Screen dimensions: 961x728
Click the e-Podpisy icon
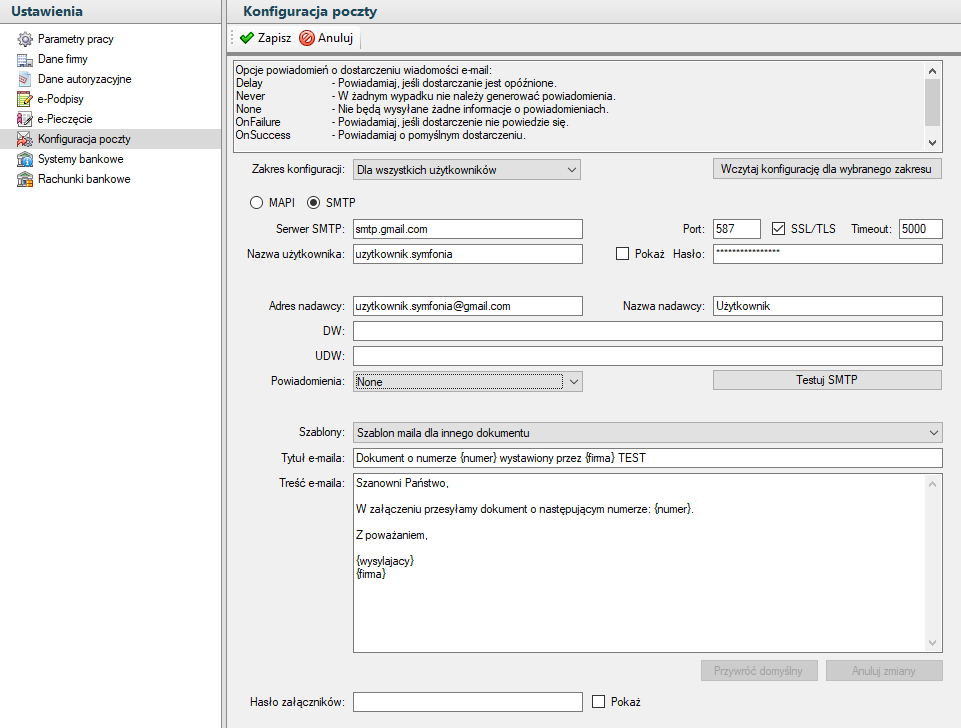(25, 100)
